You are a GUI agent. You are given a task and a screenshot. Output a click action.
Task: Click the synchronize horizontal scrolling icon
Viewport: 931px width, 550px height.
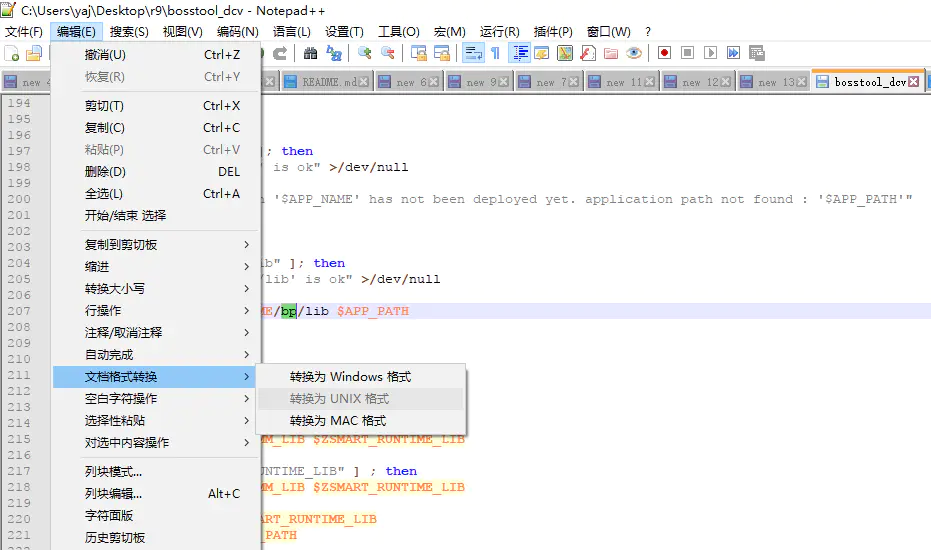tap(442, 53)
